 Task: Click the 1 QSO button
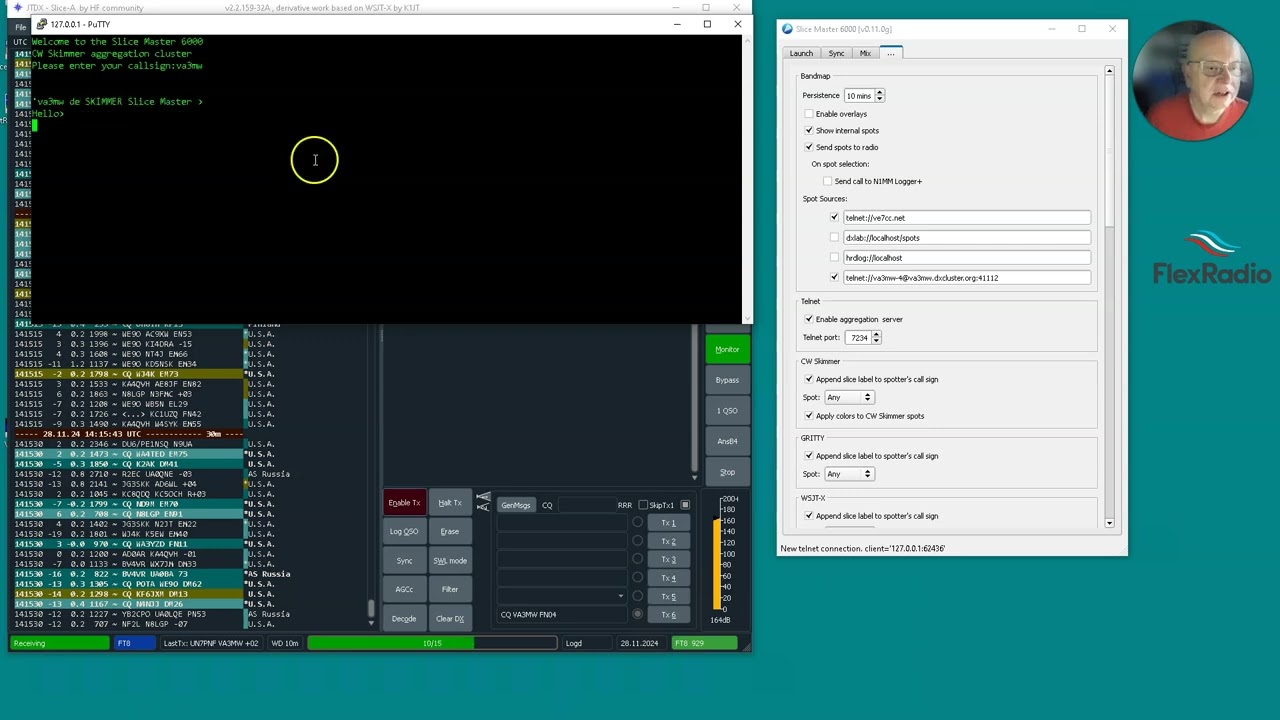[x=727, y=411]
